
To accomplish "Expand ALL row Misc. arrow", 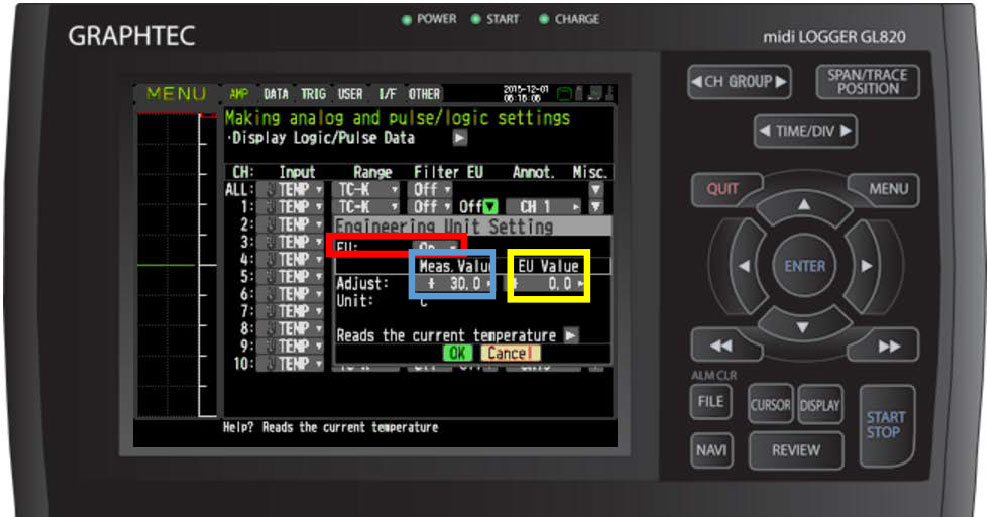I will coord(595,189).
